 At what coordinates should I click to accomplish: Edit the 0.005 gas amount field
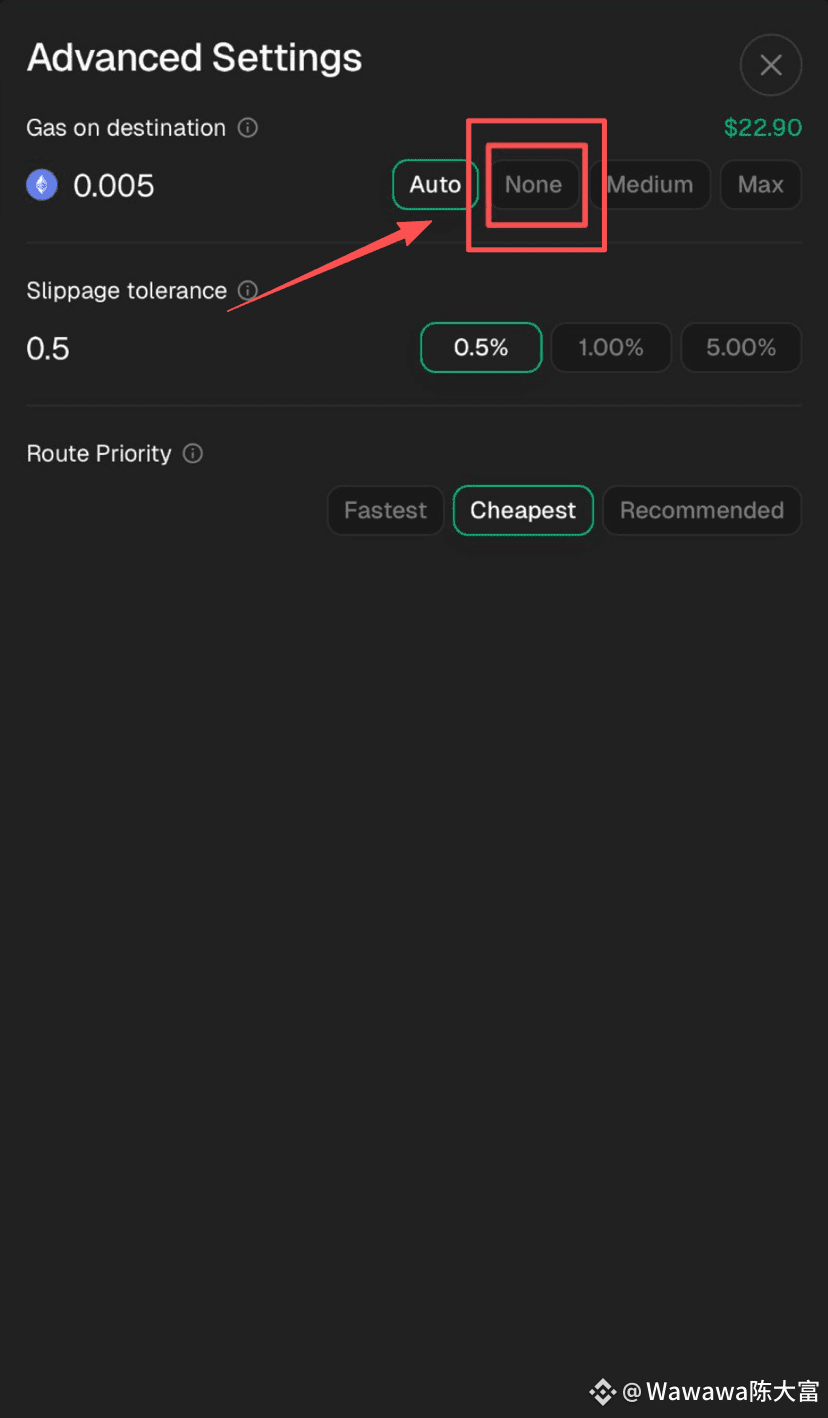coord(114,186)
